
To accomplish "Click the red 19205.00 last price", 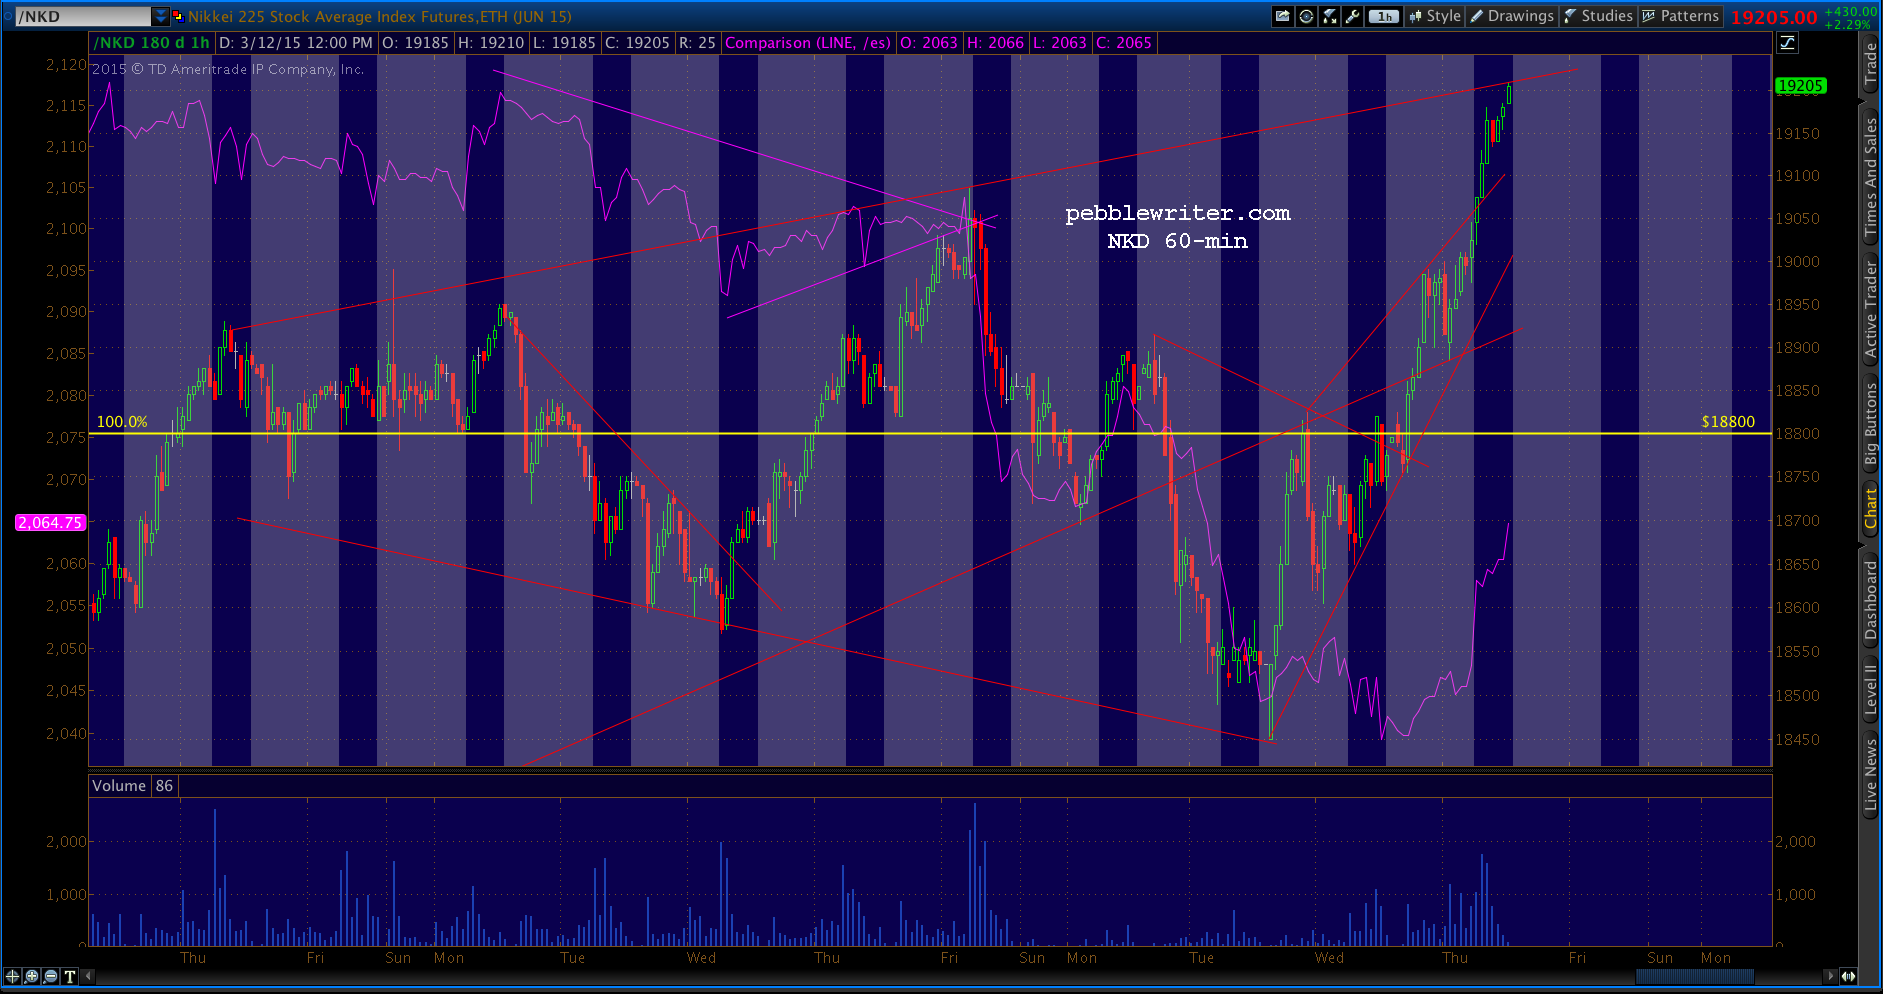I will point(1773,17).
